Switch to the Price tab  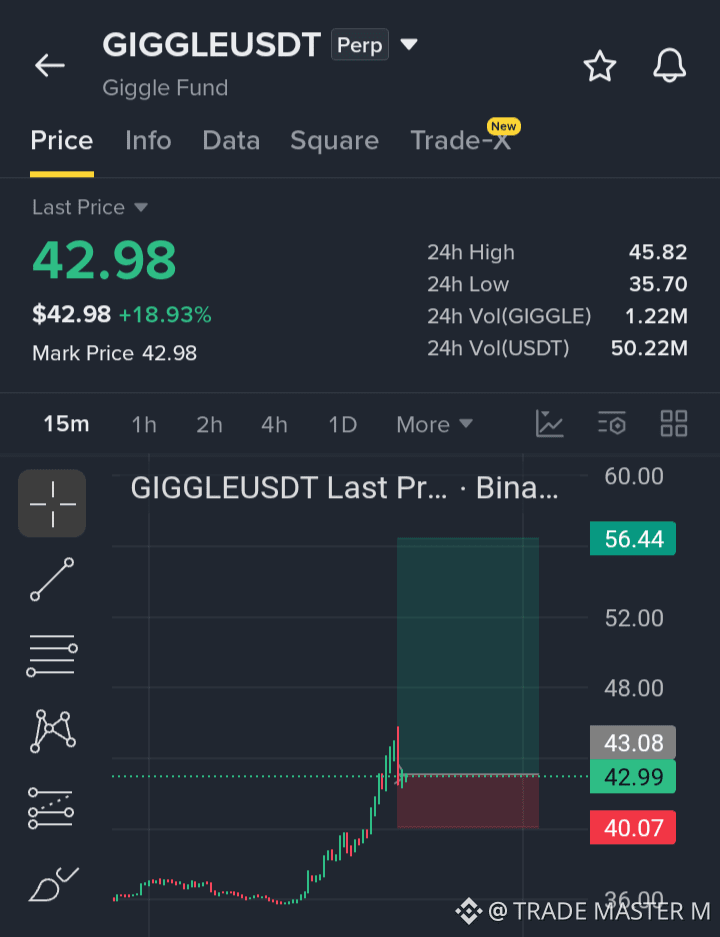pyautogui.click(x=62, y=140)
